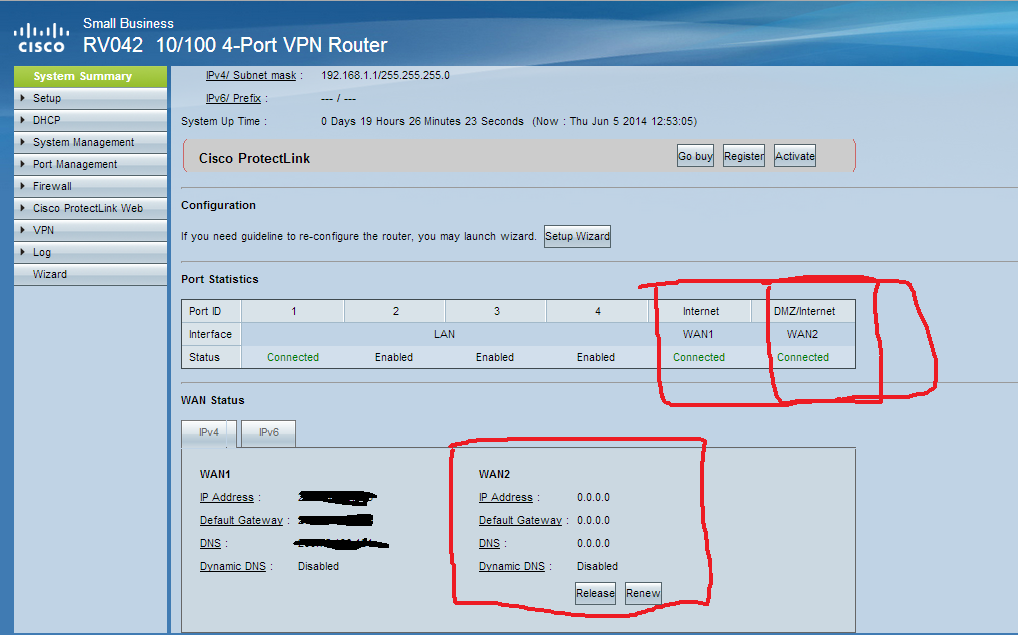Image resolution: width=1018 pixels, height=635 pixels.
Task: Expand the DHCP menu arrow
Action: tap(23, 120)
